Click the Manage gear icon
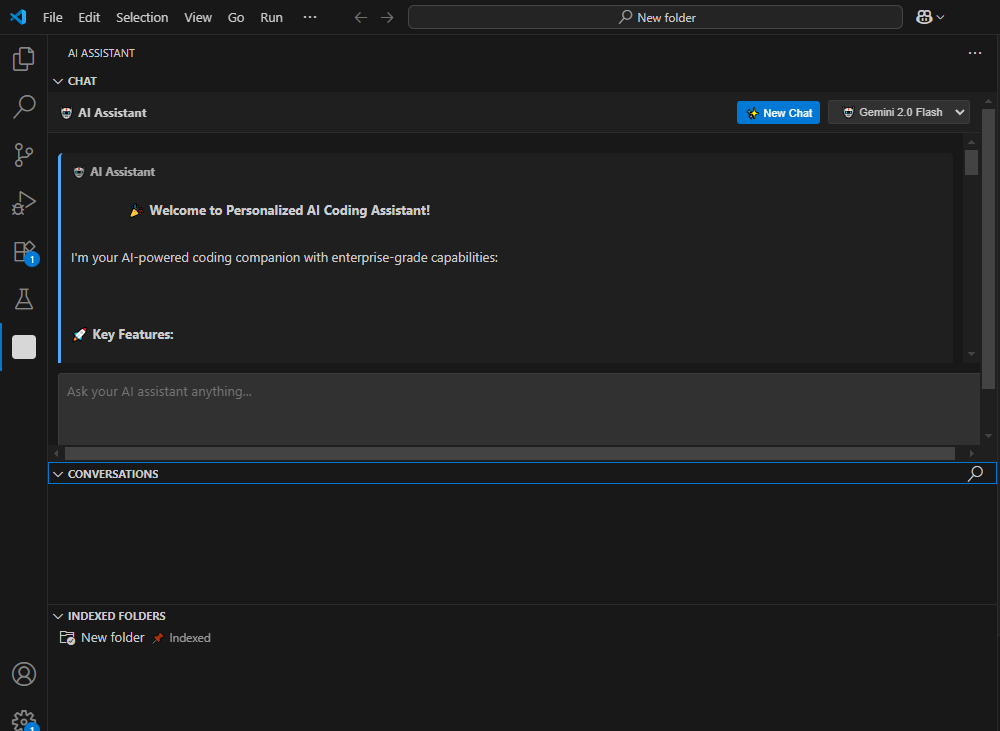Screen dimensions: 1000x731 click(24, 719)
